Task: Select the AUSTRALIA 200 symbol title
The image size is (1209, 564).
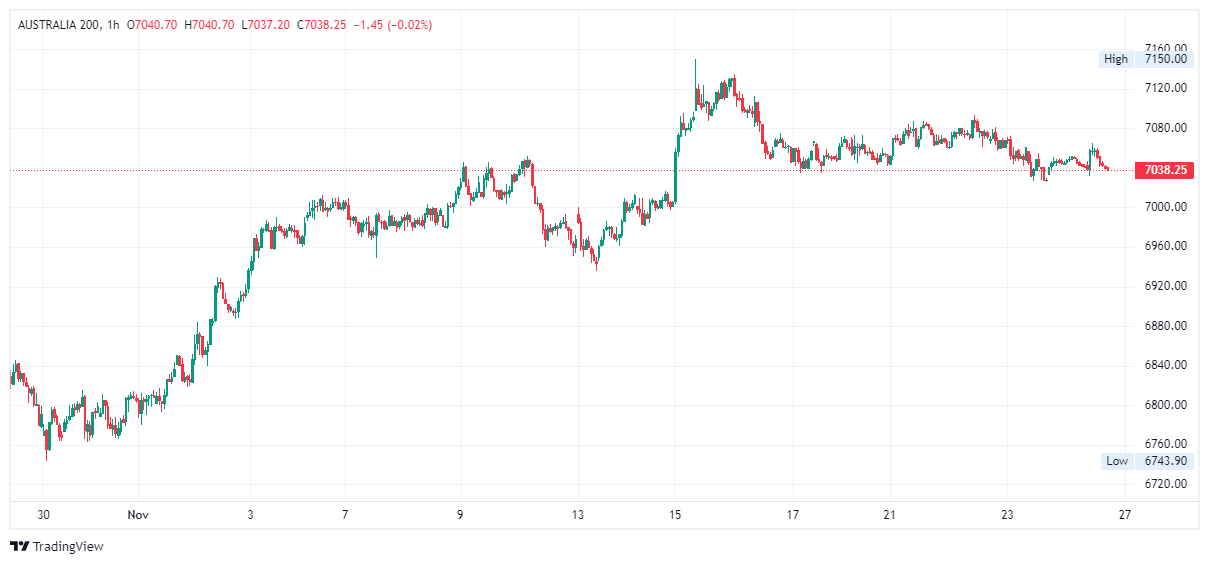Action: (x=58, y=24)
